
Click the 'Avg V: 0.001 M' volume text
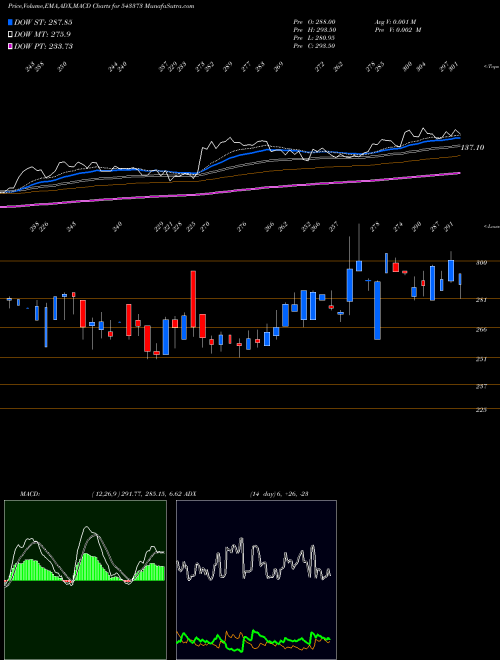pos(395,22)
